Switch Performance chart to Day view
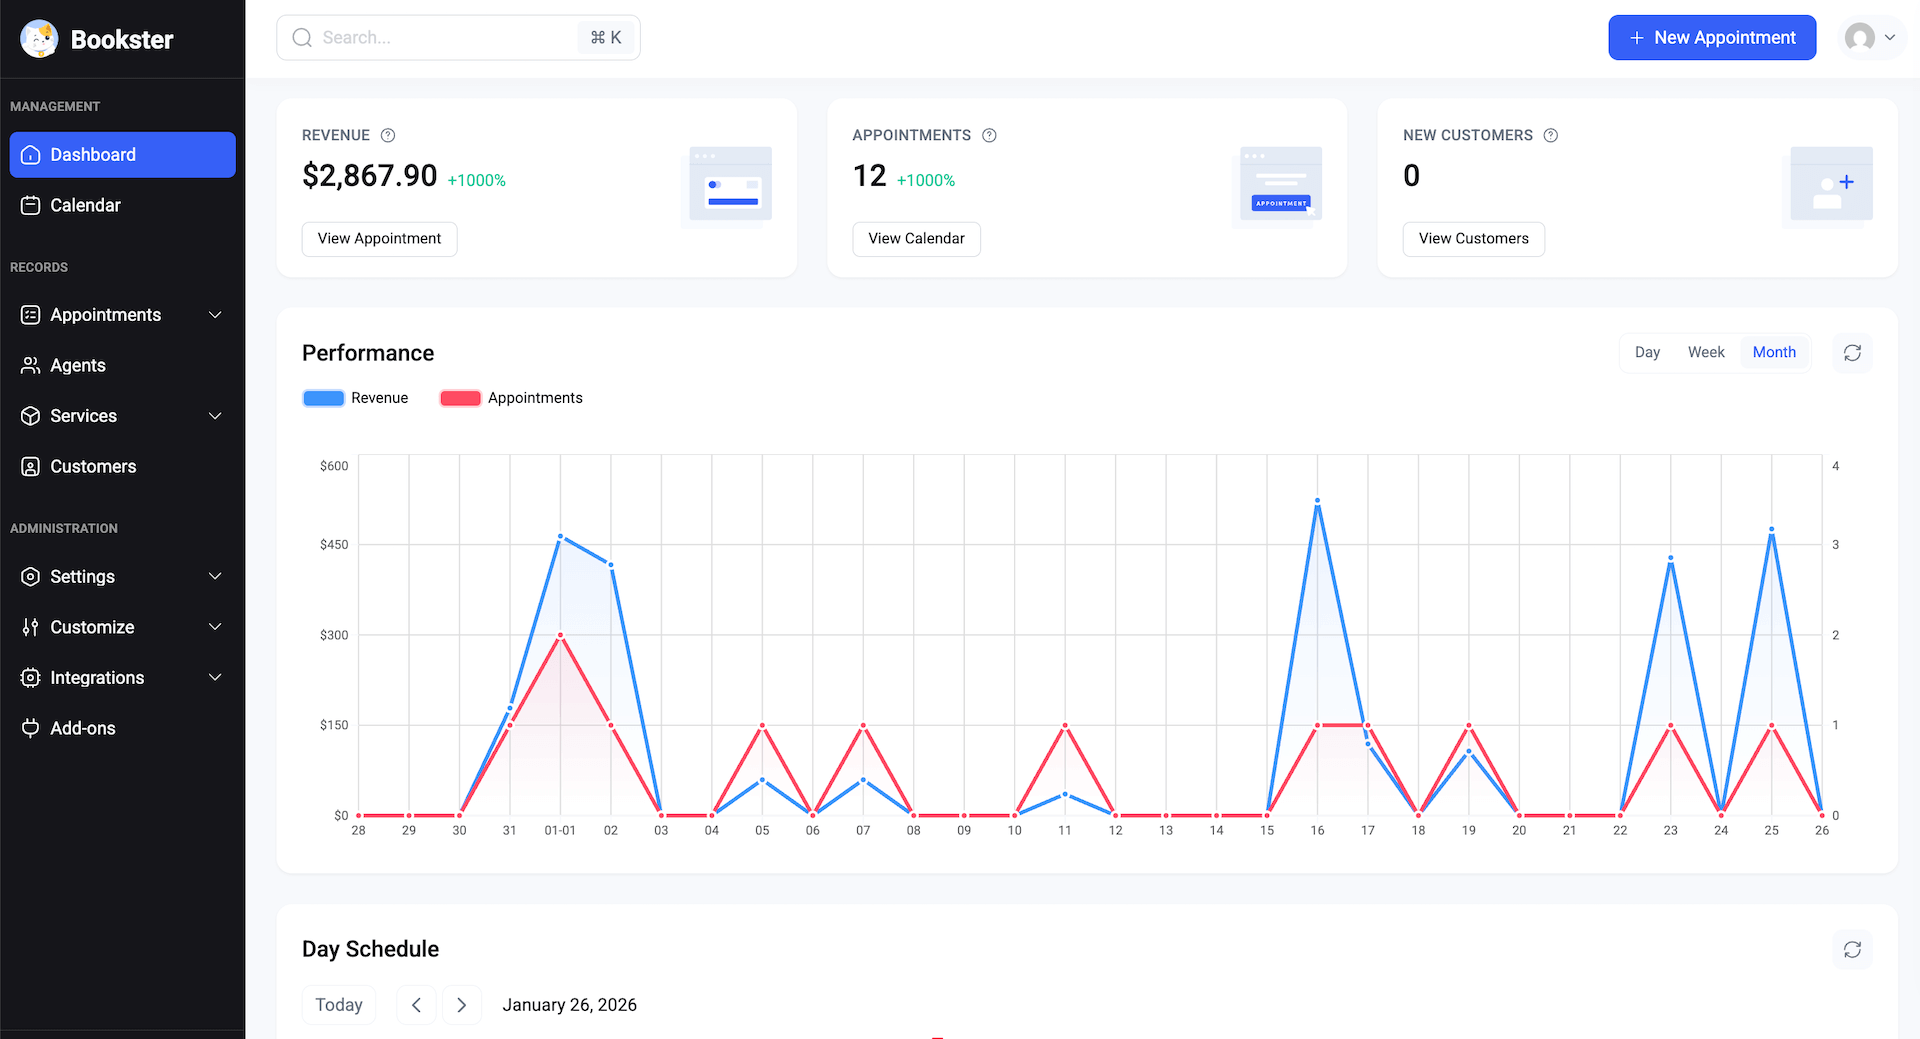1920x1039 pixels. click(x=1647, y=352)
